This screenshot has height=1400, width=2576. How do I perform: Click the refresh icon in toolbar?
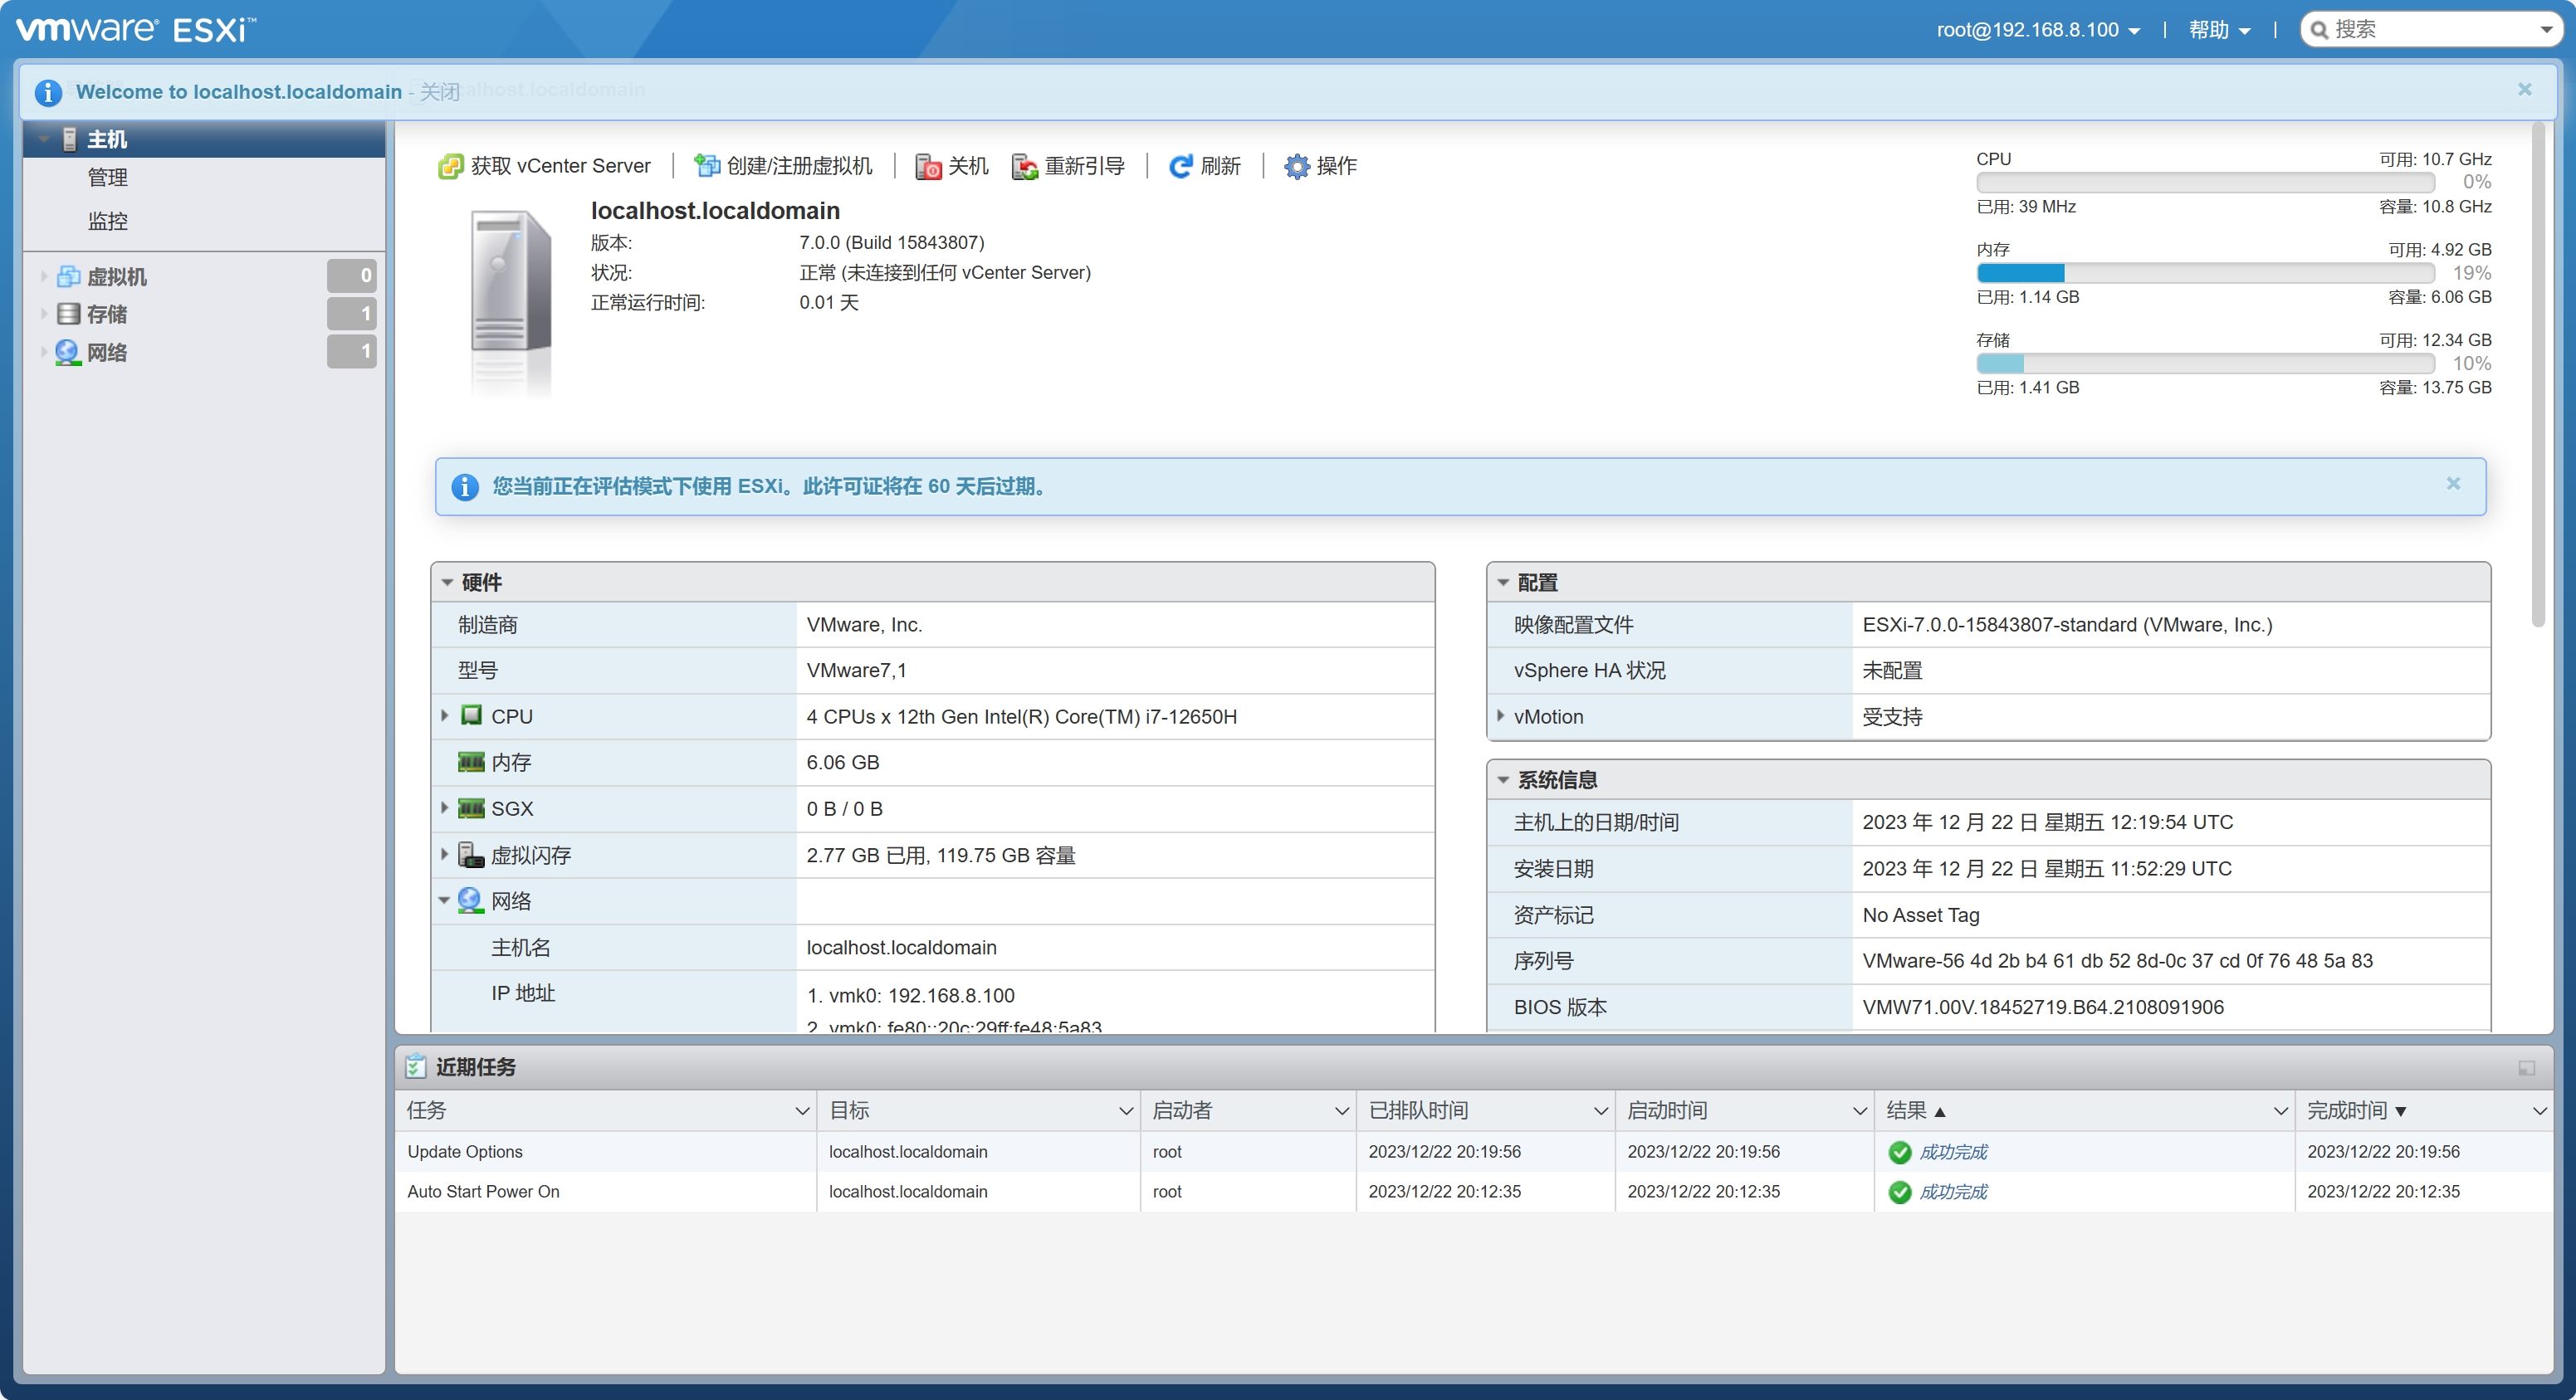pos(1181,166)
